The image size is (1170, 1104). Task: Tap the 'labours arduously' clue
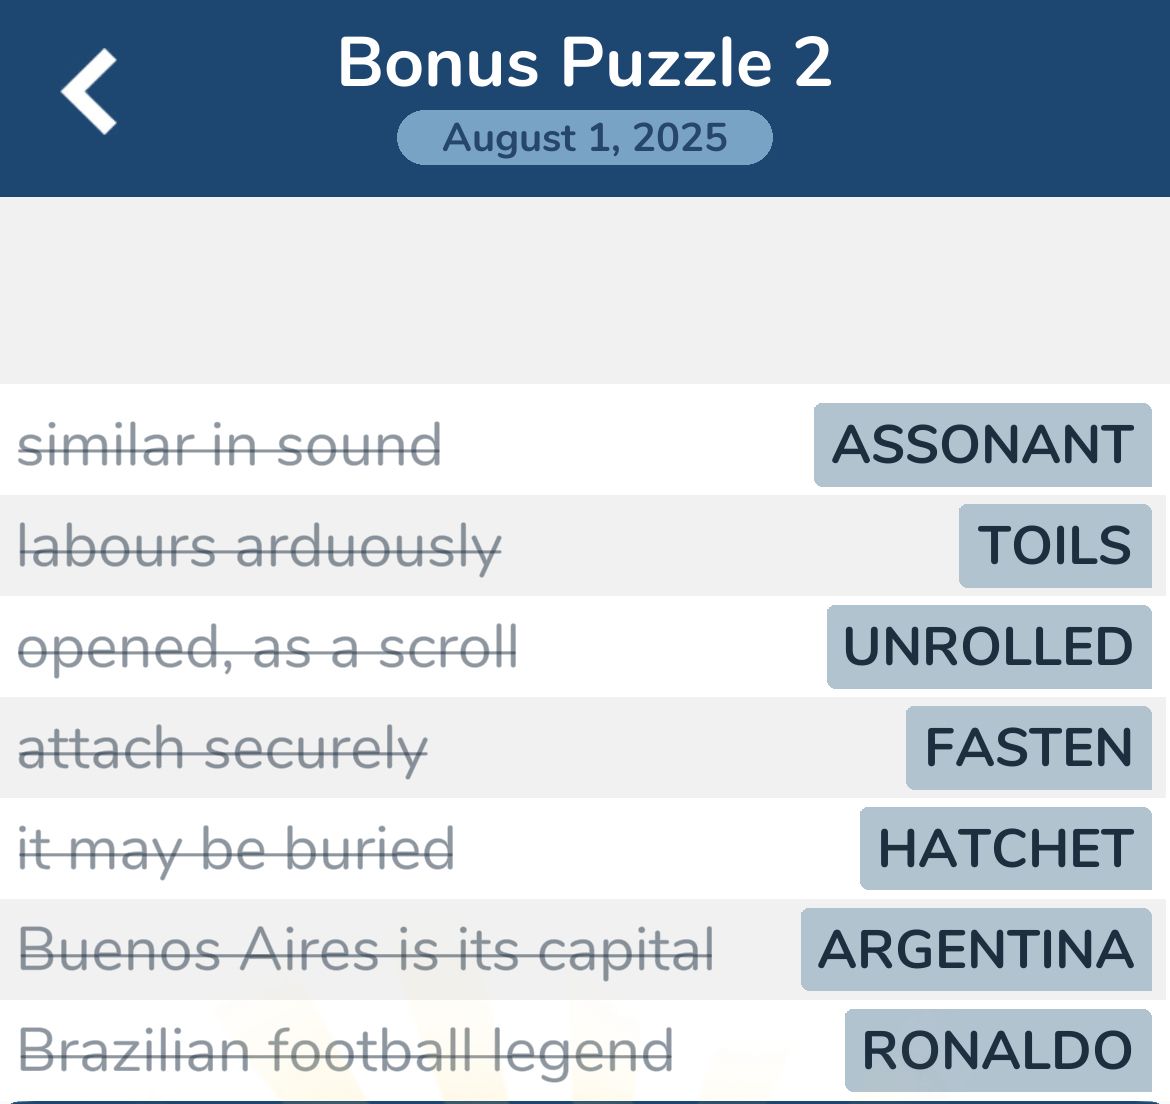[x=260, y=547]
